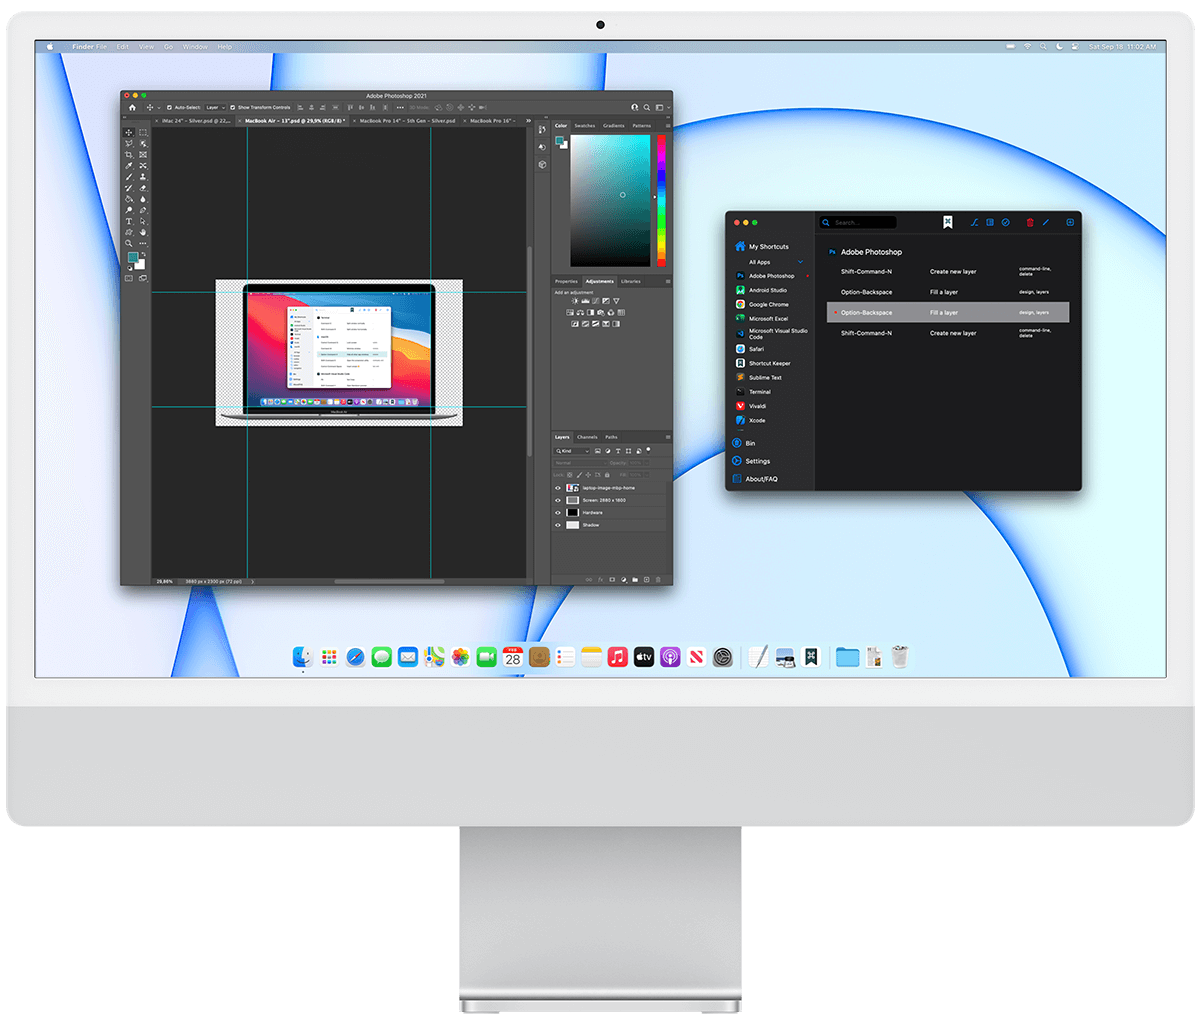This screenshot has height=1018, width=1200.
Task: Click the rainbow hue slider in Color panel
Action: (661, 200)
